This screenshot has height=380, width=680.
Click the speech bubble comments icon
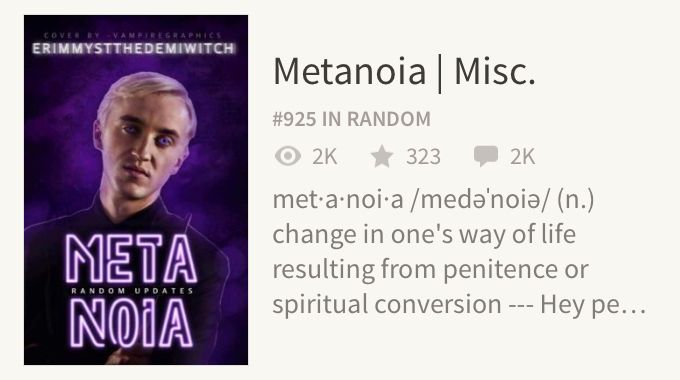pyautogui.click(x=486, y=157)
